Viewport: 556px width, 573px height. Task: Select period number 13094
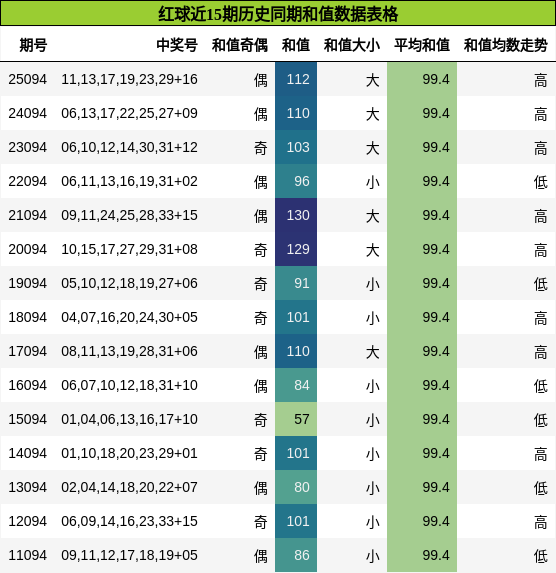28,487
